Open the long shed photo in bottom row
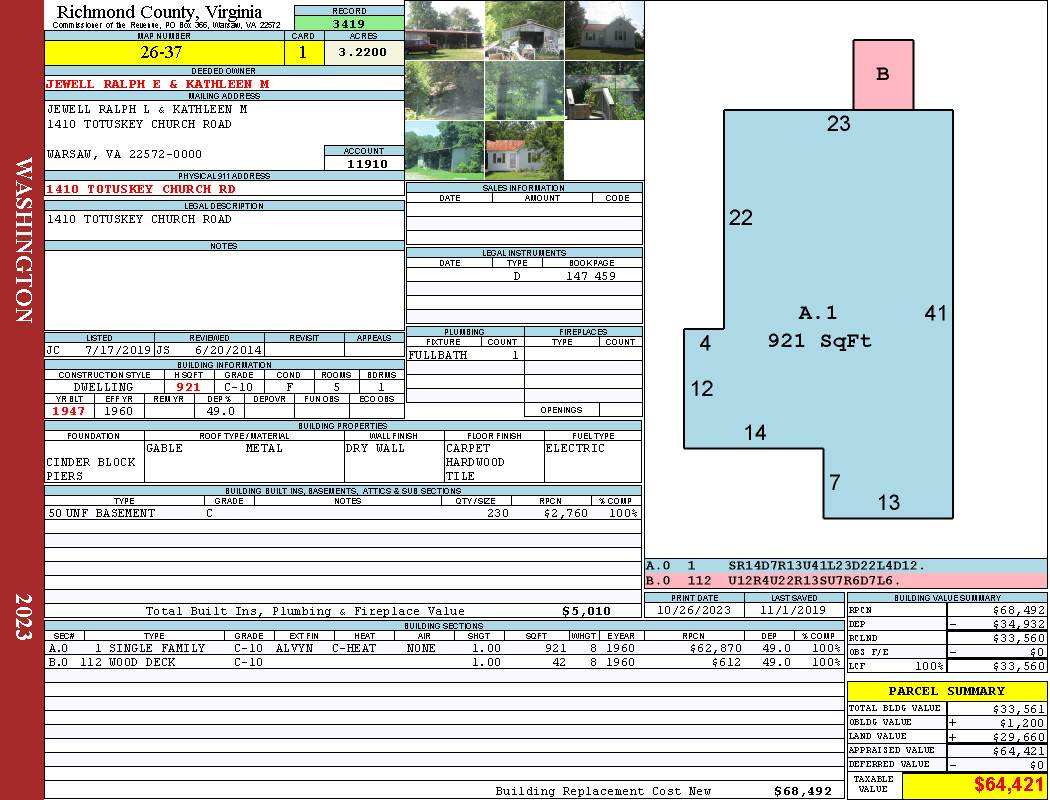Screen dimensions: 1050x800 445,151
